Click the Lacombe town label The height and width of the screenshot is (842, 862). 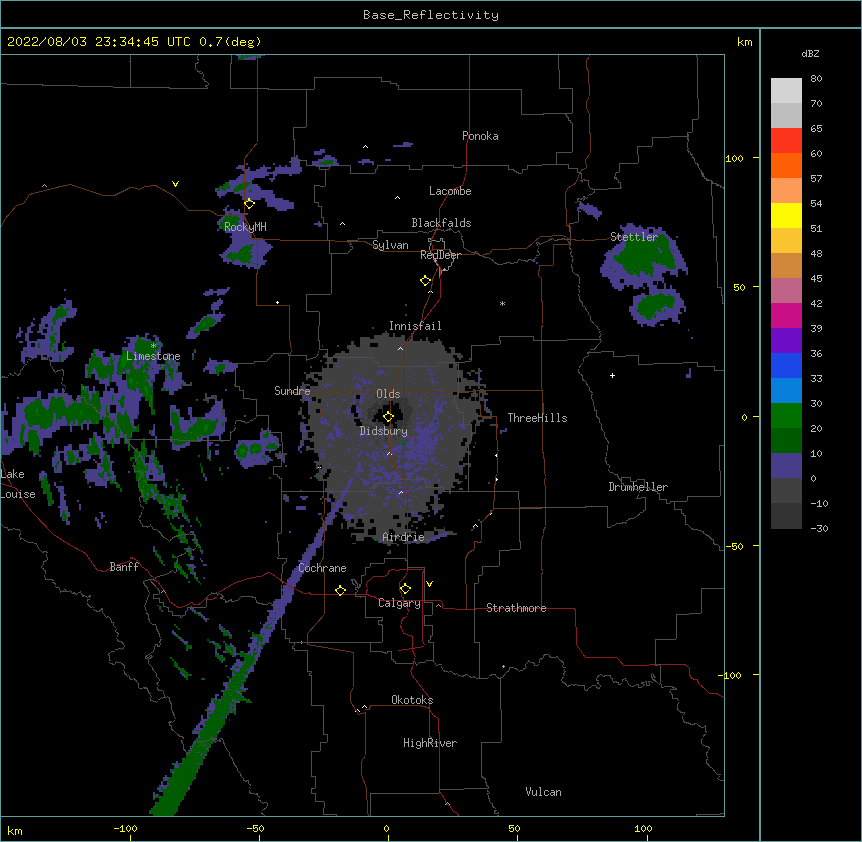(x=450, y=191)
